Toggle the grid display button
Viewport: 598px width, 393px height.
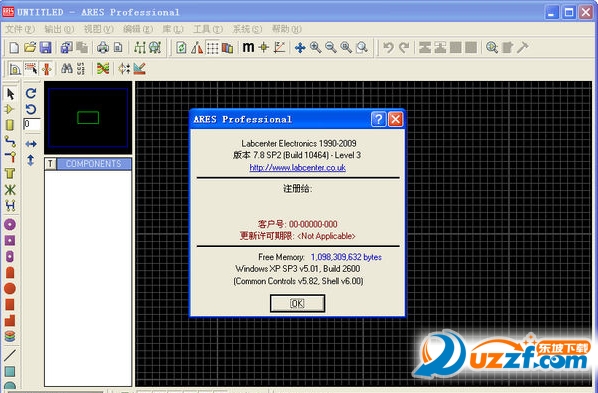point(212,48)
